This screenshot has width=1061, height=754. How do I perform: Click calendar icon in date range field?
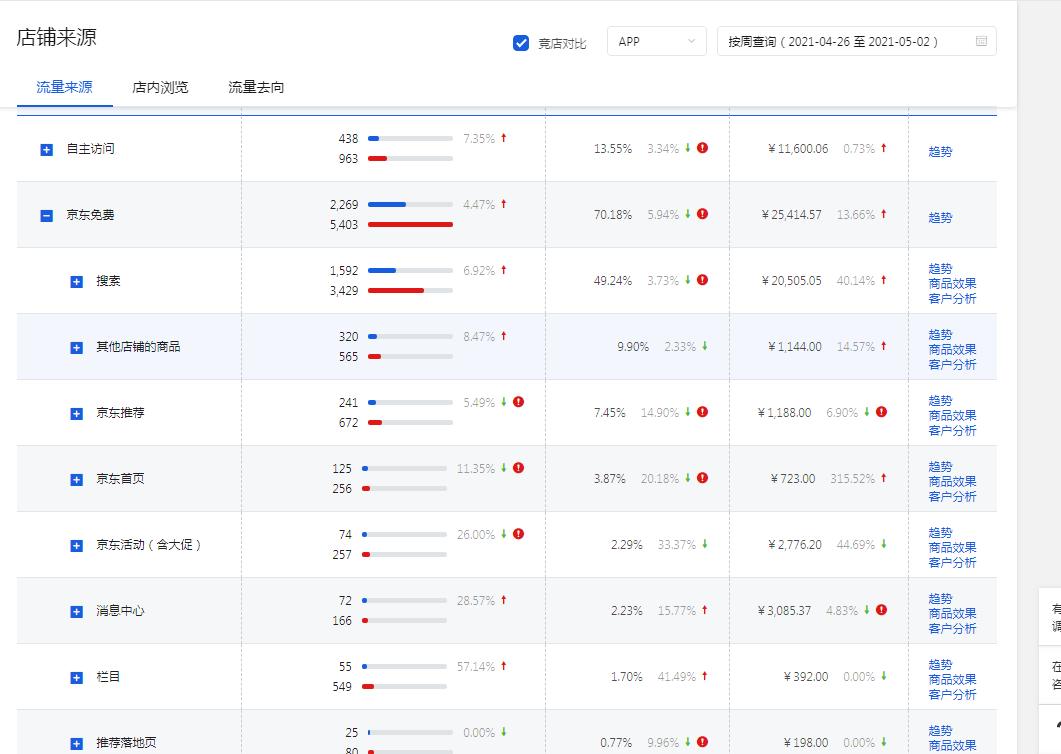[x=981, y=41]
